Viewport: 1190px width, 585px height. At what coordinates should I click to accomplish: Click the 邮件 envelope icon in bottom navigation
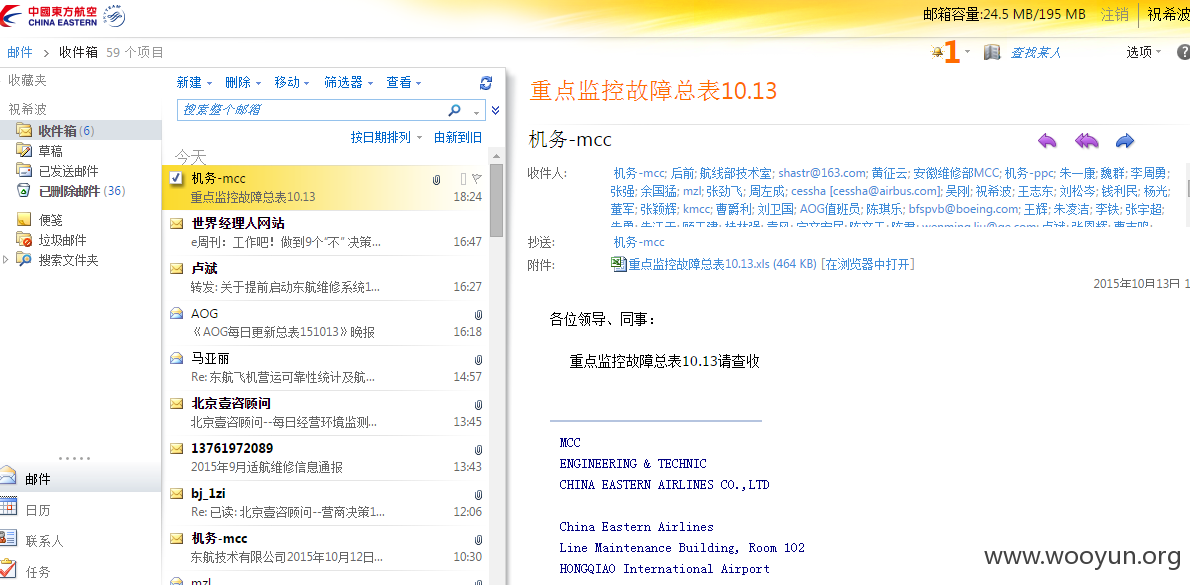pyautogui.click(x=8, y=476)
